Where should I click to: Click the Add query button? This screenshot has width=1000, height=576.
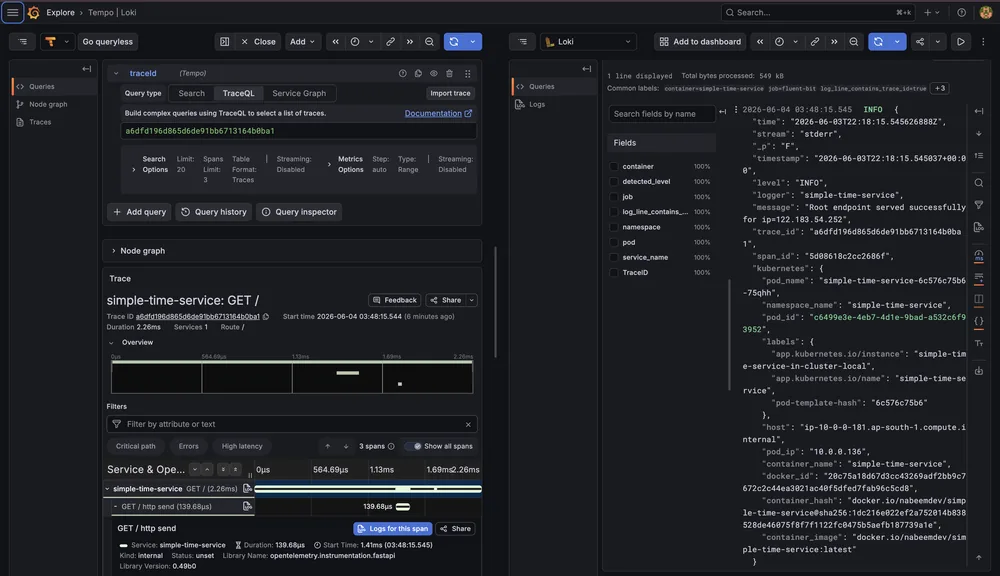140,212
